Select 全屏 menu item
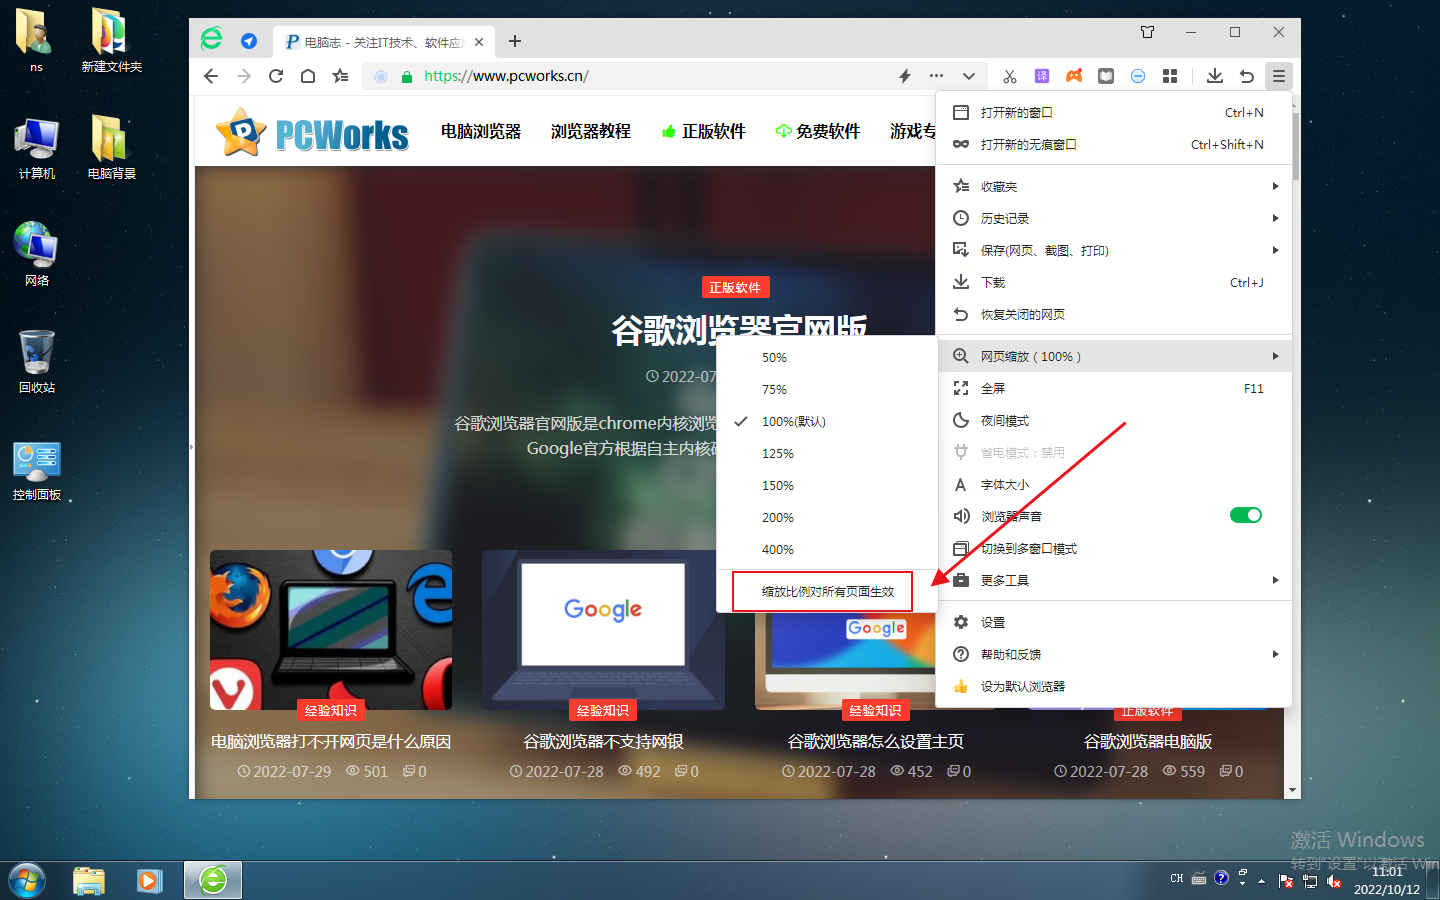This screenshot has width=1440, height=900. click(x=1114, y=388)
